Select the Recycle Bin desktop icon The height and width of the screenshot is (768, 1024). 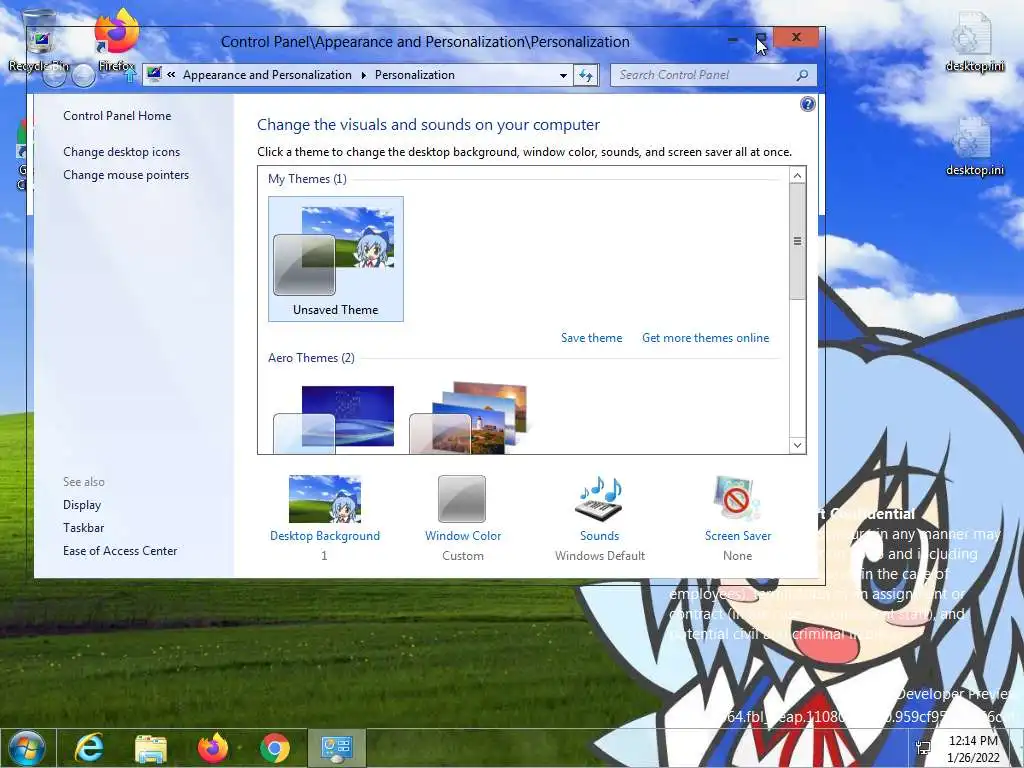[39, 40]
